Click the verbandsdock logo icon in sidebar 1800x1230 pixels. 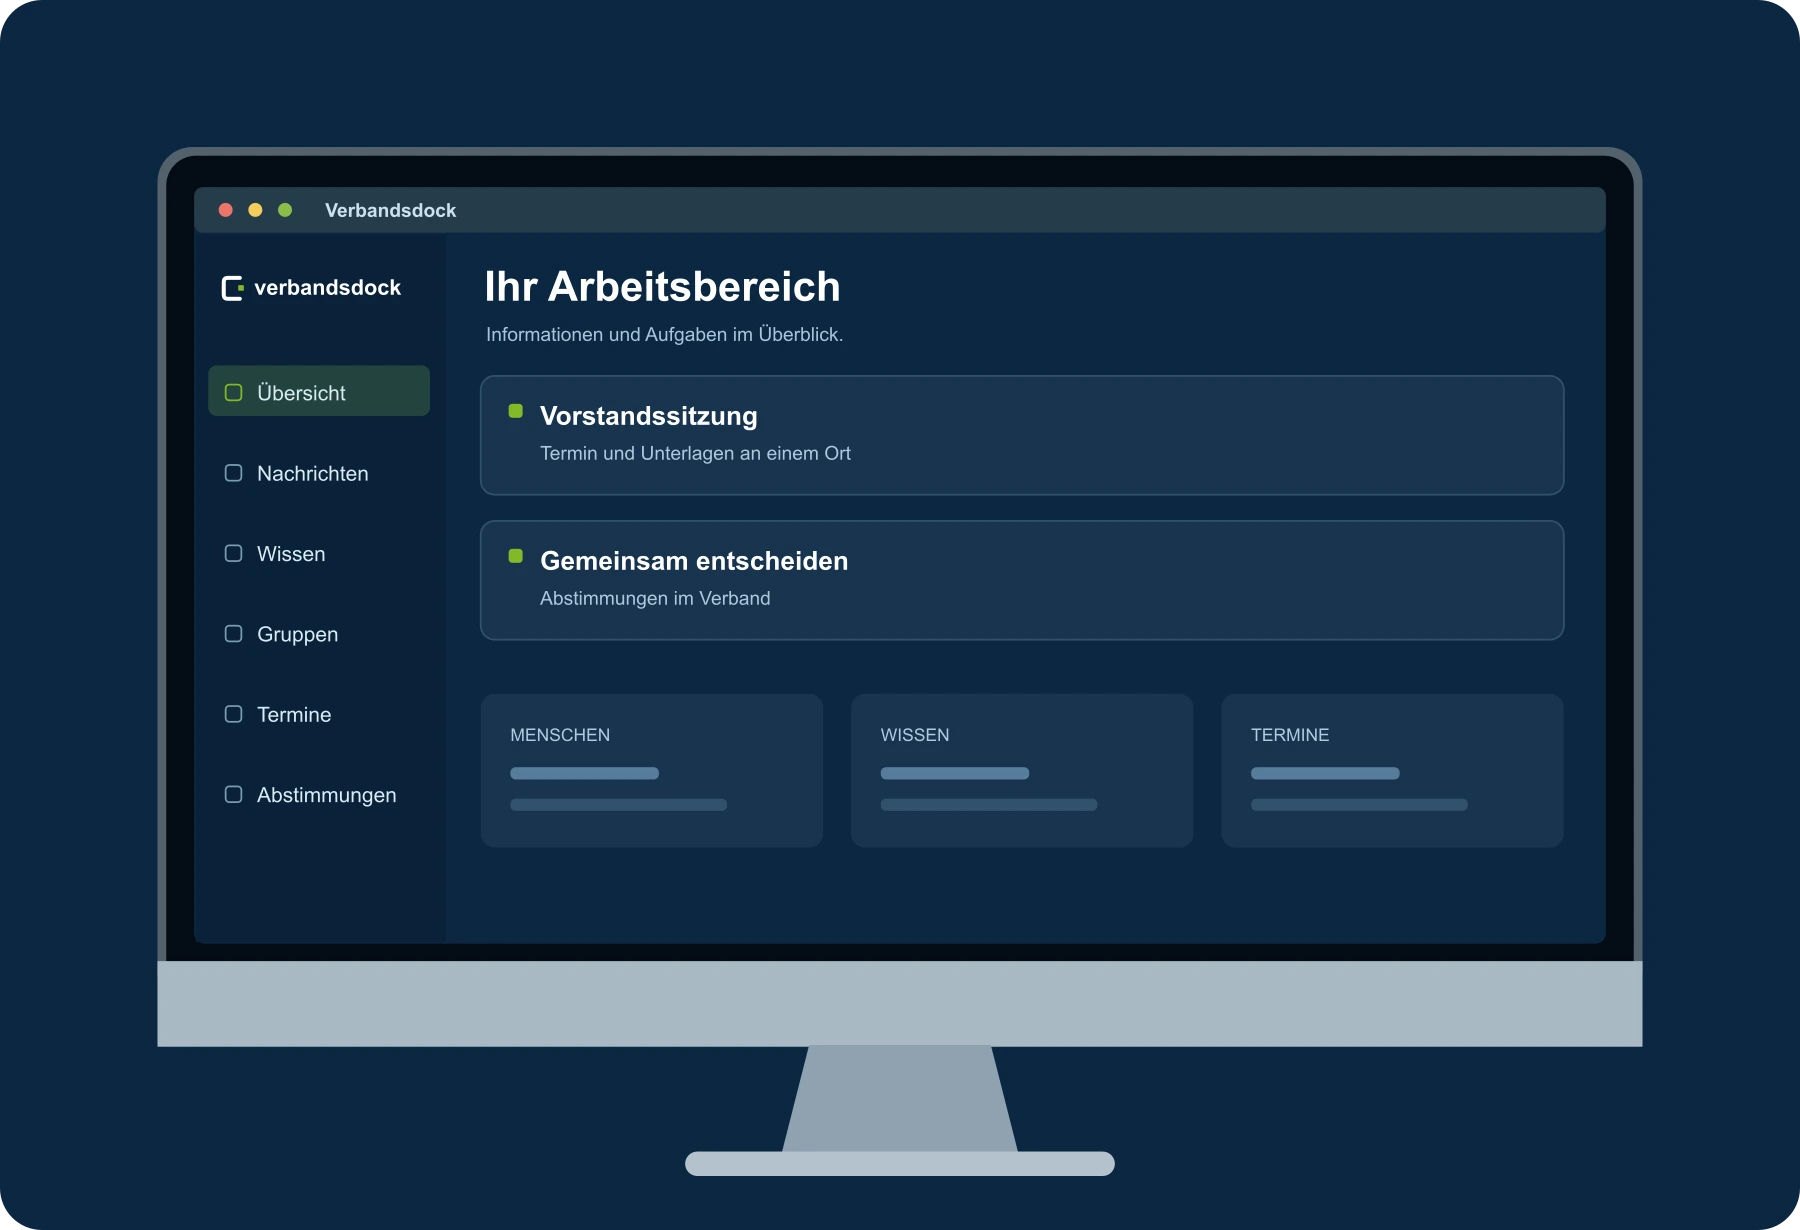coord(233,288)
